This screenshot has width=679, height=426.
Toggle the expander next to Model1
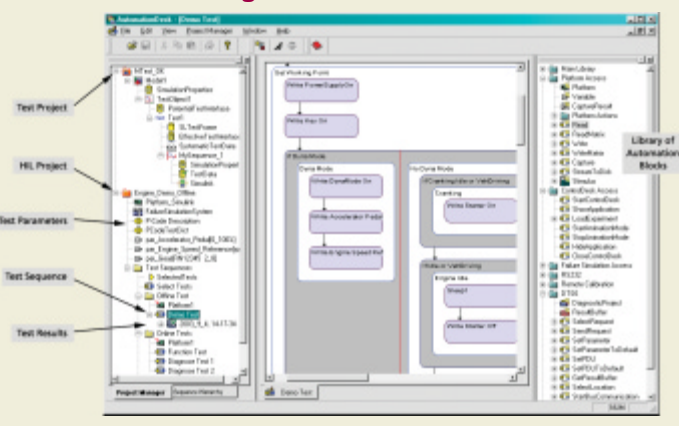click(x=128, y=81)
